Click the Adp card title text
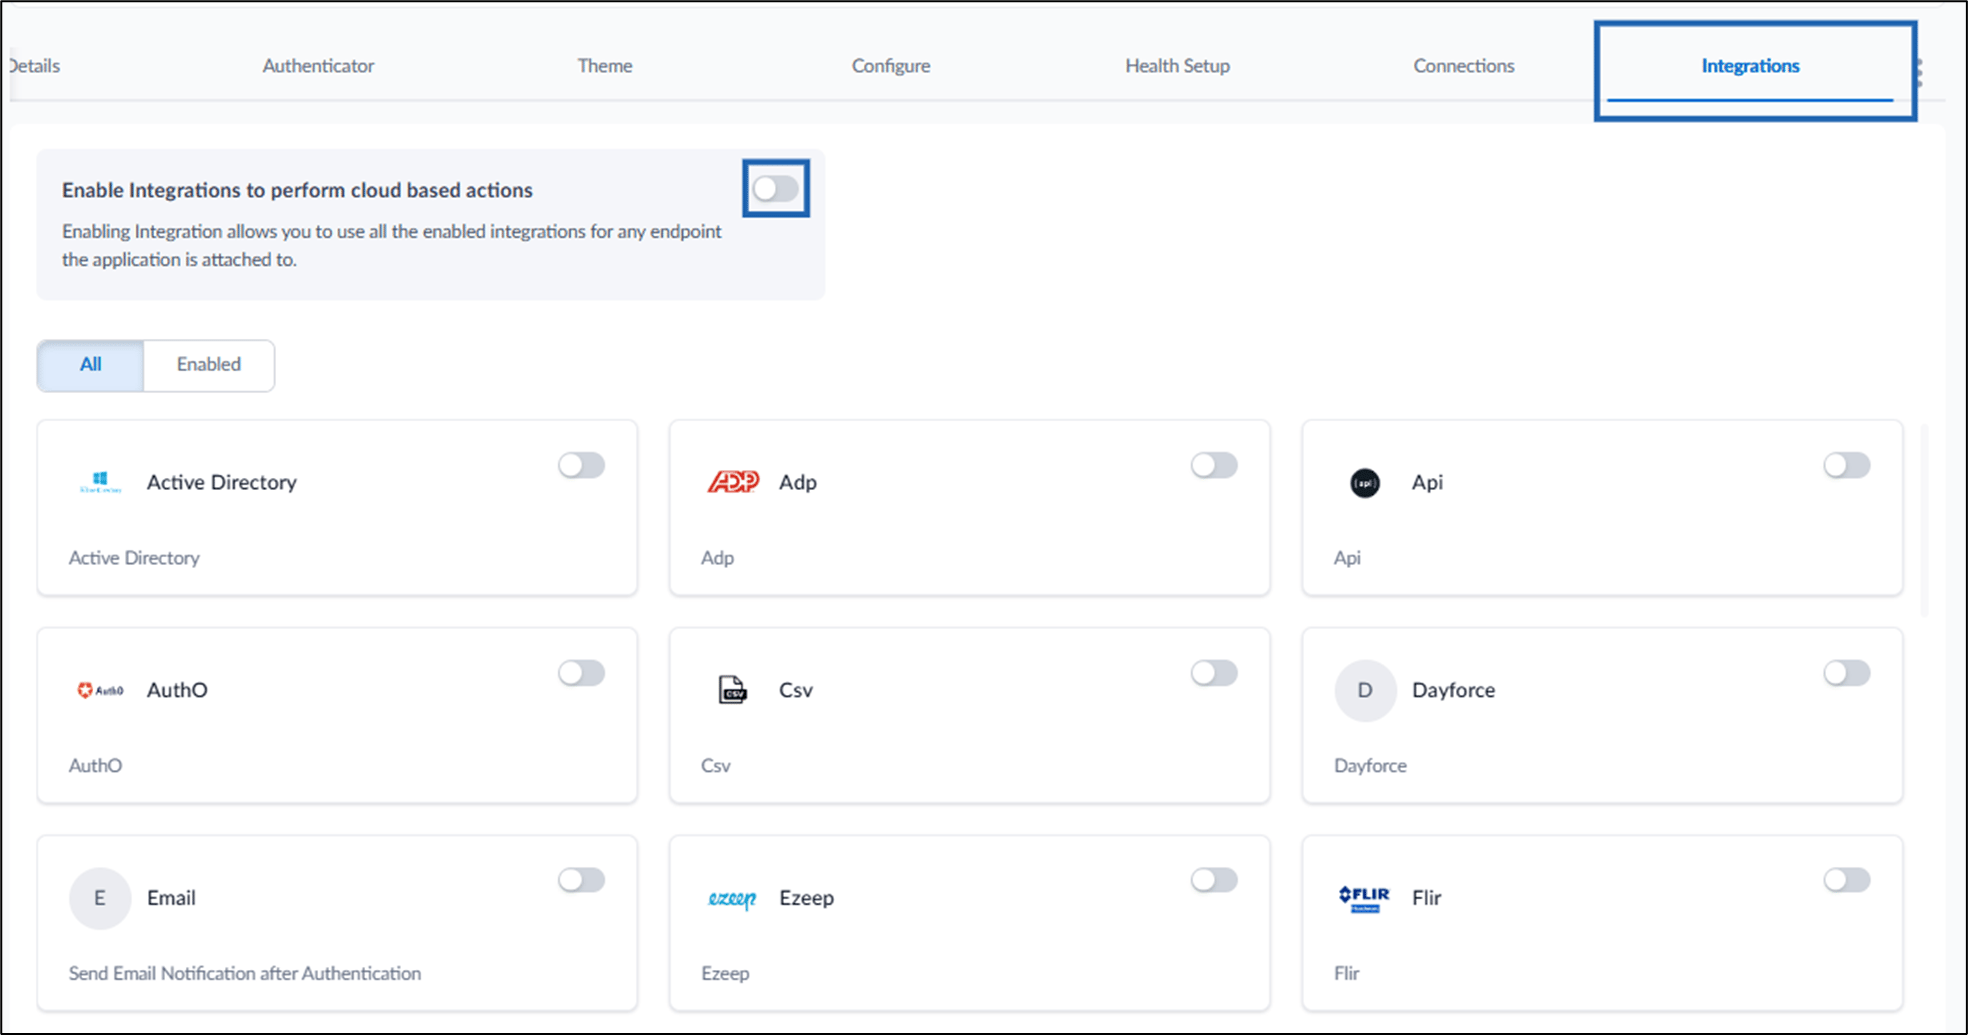This screenshot has width=1968, height=1035. pos(798,482)
